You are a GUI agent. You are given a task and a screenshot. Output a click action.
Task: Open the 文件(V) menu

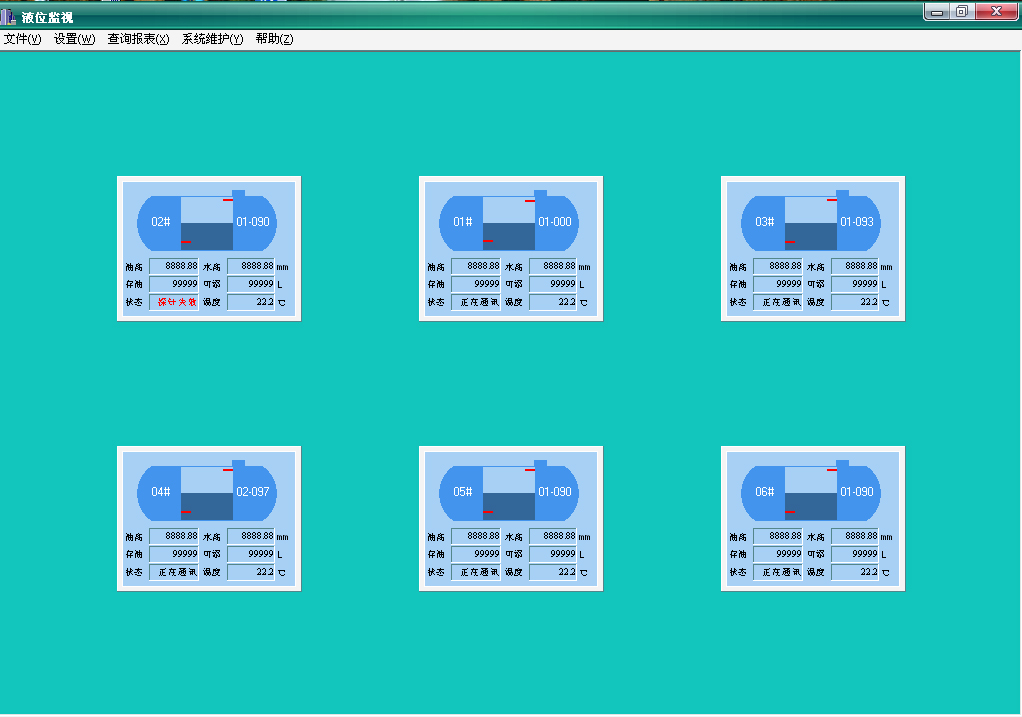(22, 39)
